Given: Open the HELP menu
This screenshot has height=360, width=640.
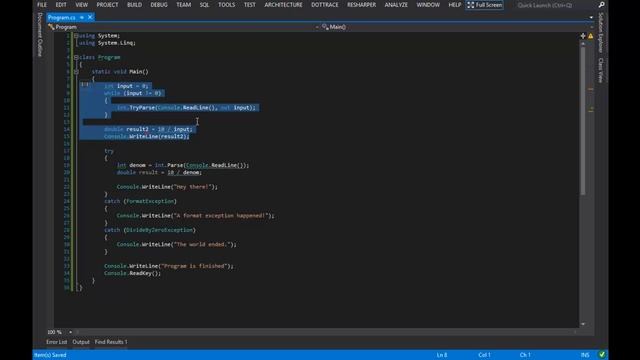Looking at the screenshot, I should 454,5.
